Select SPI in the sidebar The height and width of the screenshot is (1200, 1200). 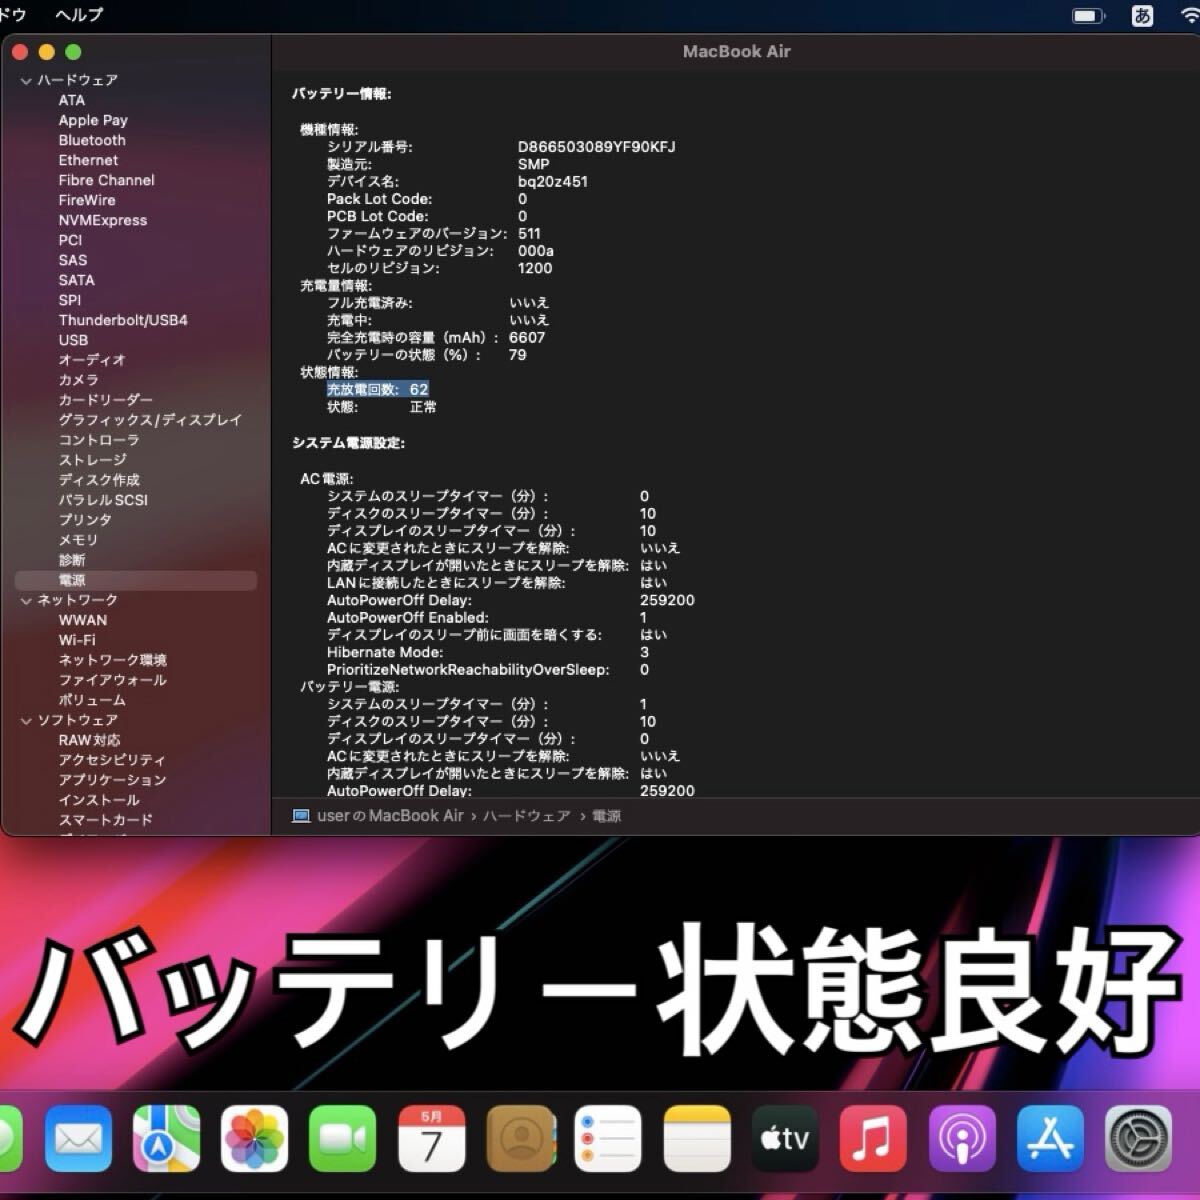tap(70, 300)
